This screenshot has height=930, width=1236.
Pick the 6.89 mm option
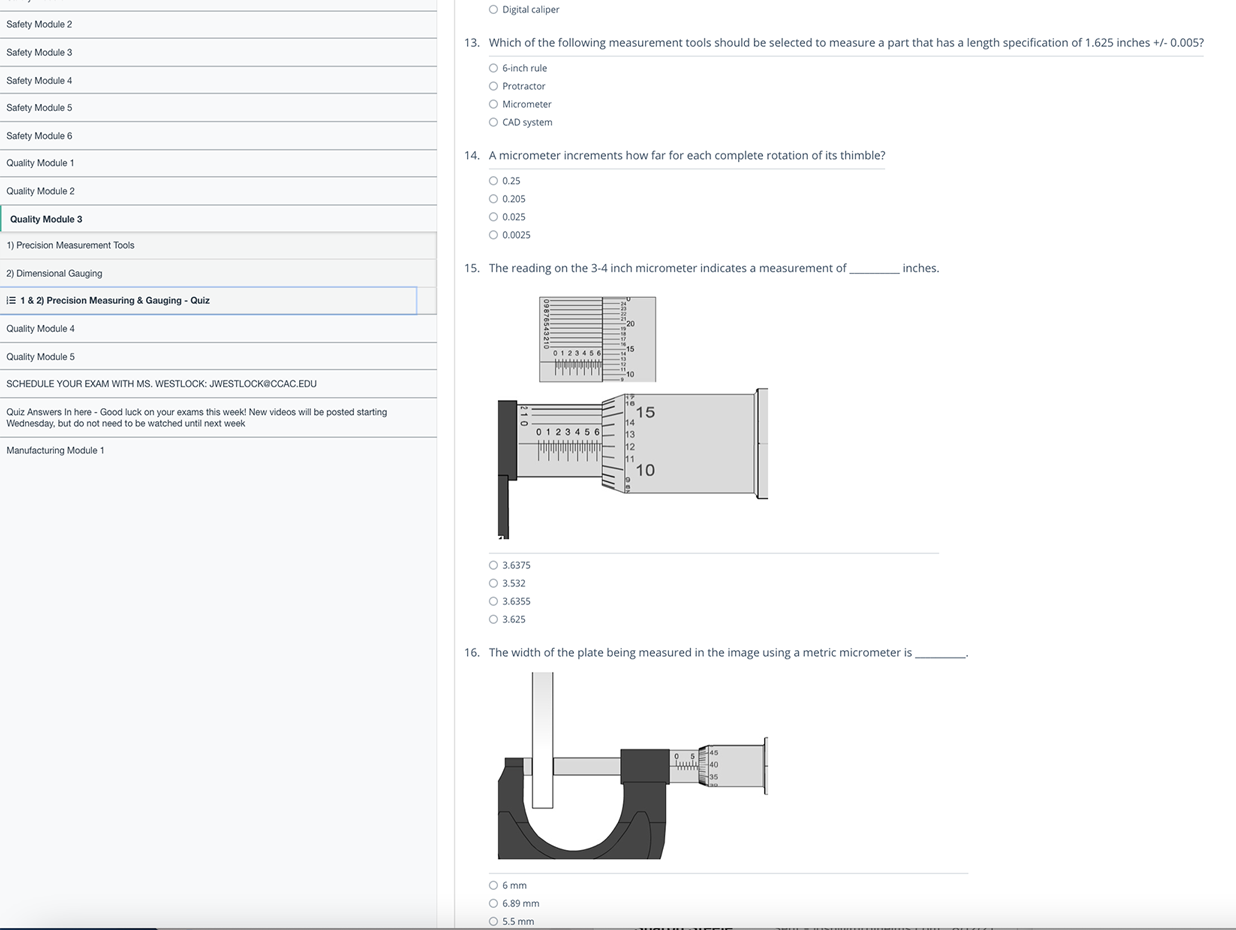(493, 903)
